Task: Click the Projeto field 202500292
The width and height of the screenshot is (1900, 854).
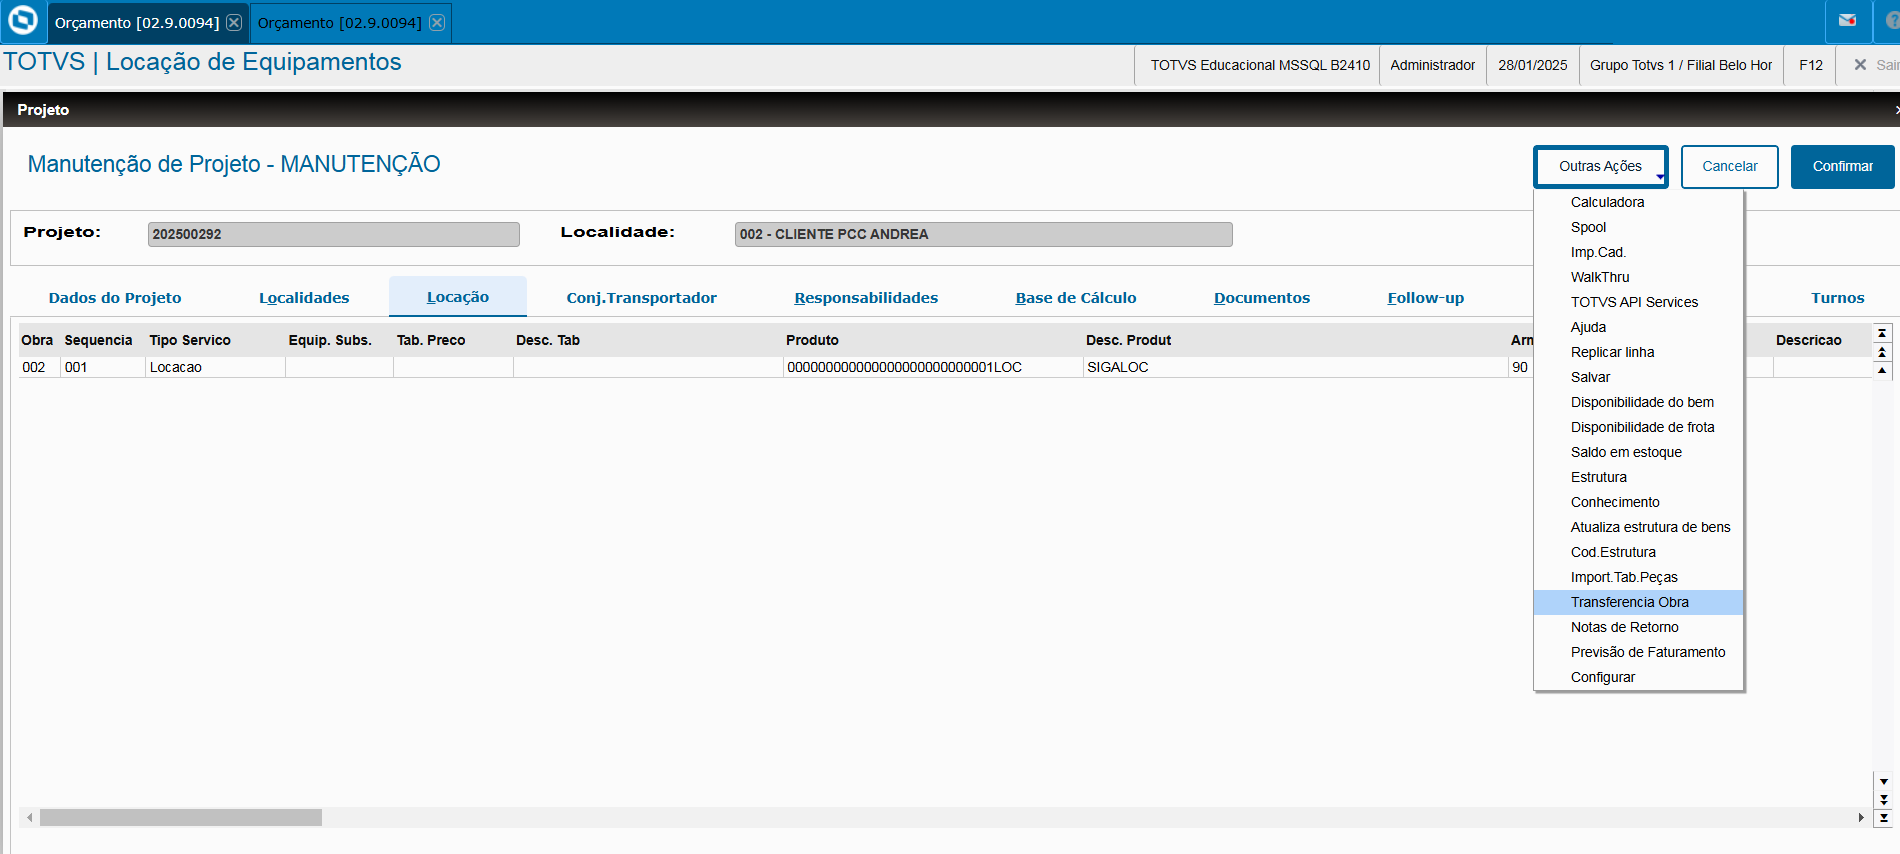Action: point(334,234)
